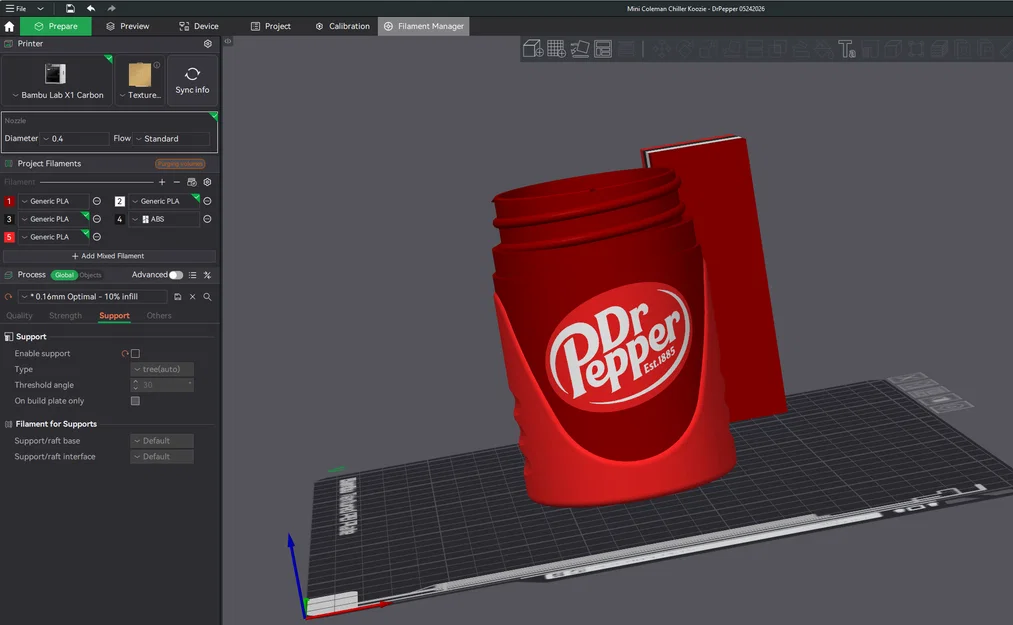Select the Text shape tool
The image size is (1013, 625).
pos(846,49)
